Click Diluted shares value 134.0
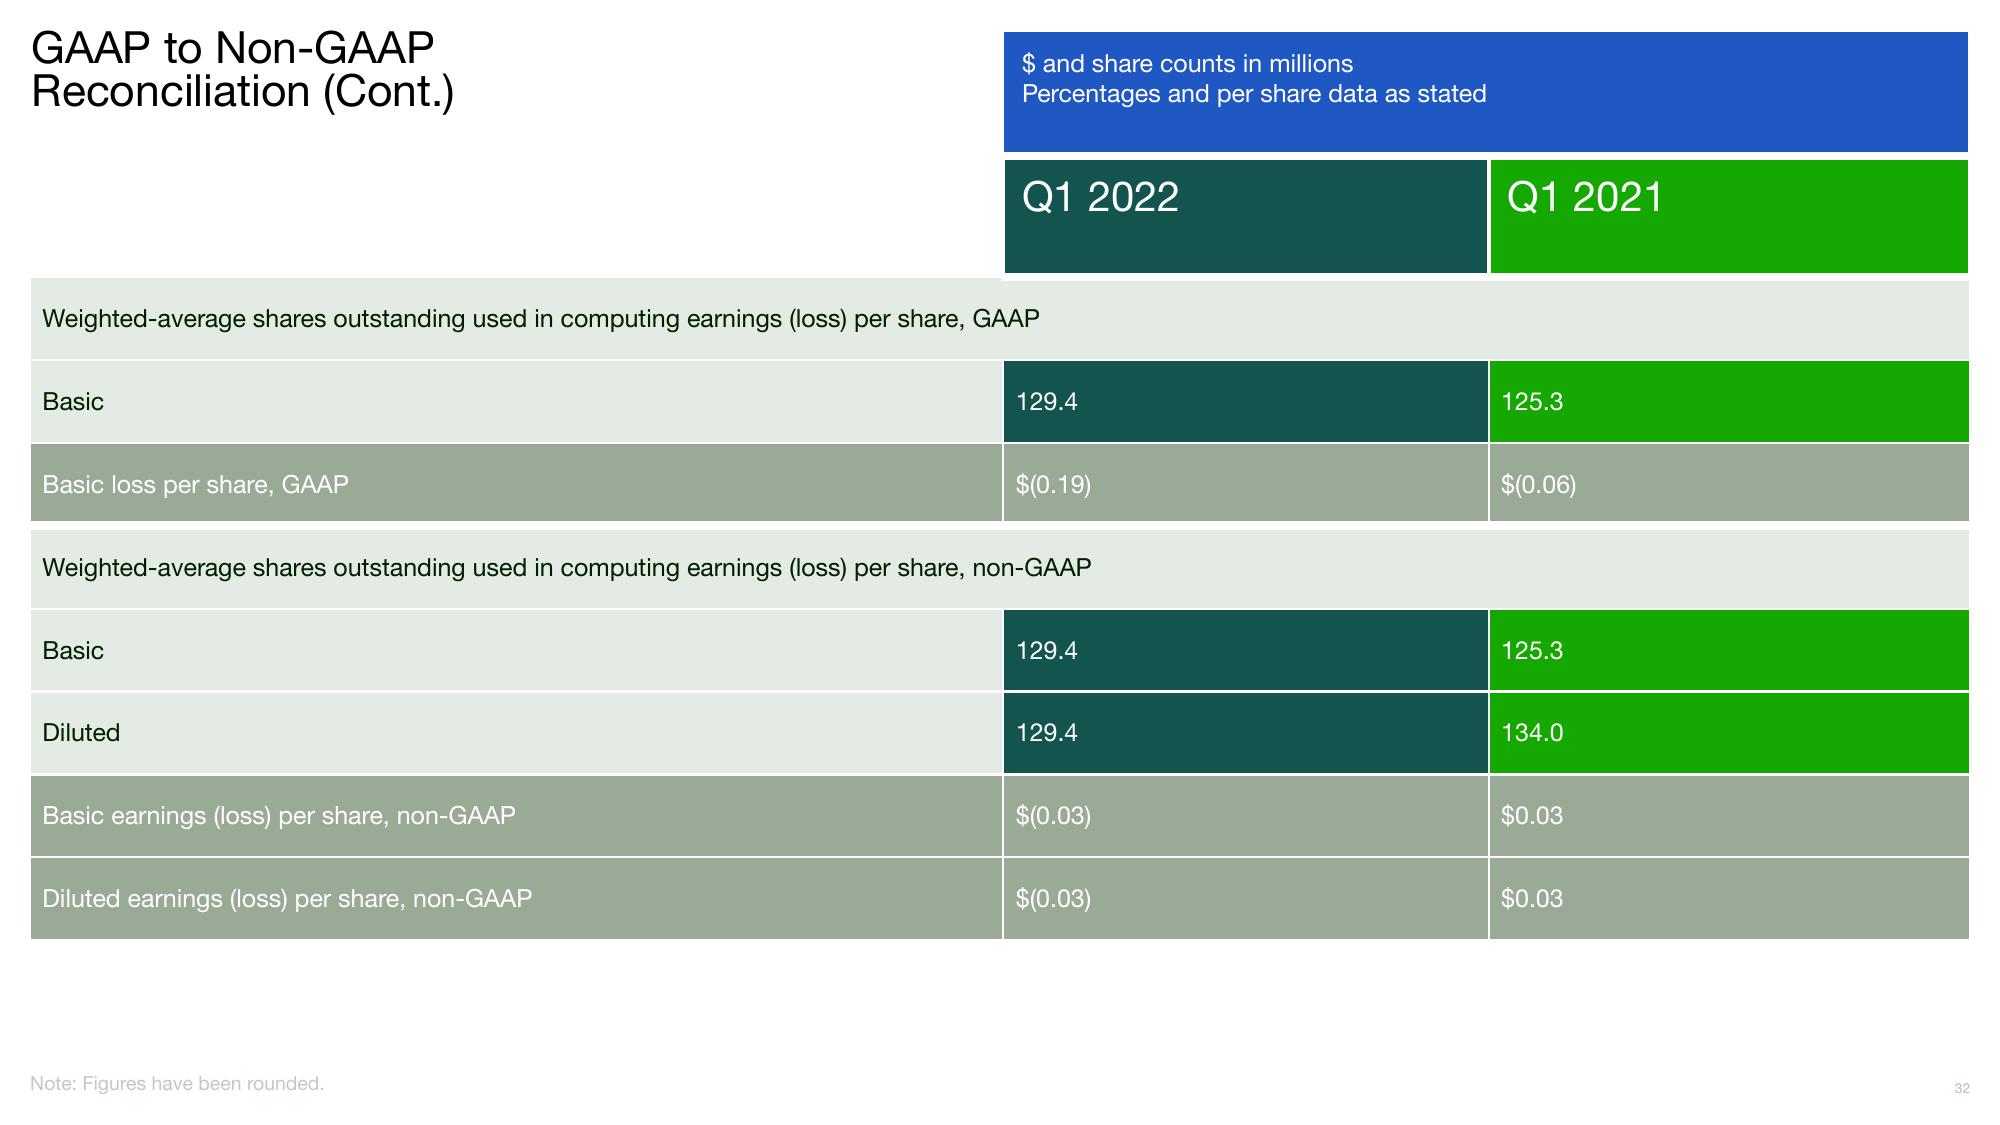2000x1125 pixels. (x=1531, y=733)
